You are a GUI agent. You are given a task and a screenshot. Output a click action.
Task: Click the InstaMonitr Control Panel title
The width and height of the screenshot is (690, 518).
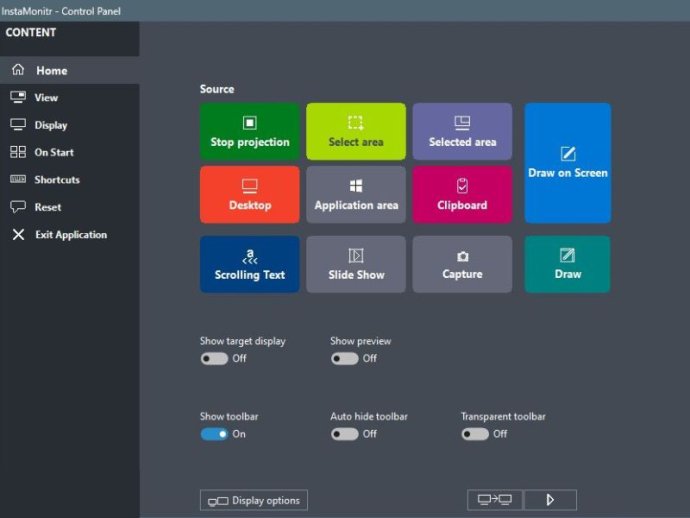pyautogui.click(x=61, y=11)
